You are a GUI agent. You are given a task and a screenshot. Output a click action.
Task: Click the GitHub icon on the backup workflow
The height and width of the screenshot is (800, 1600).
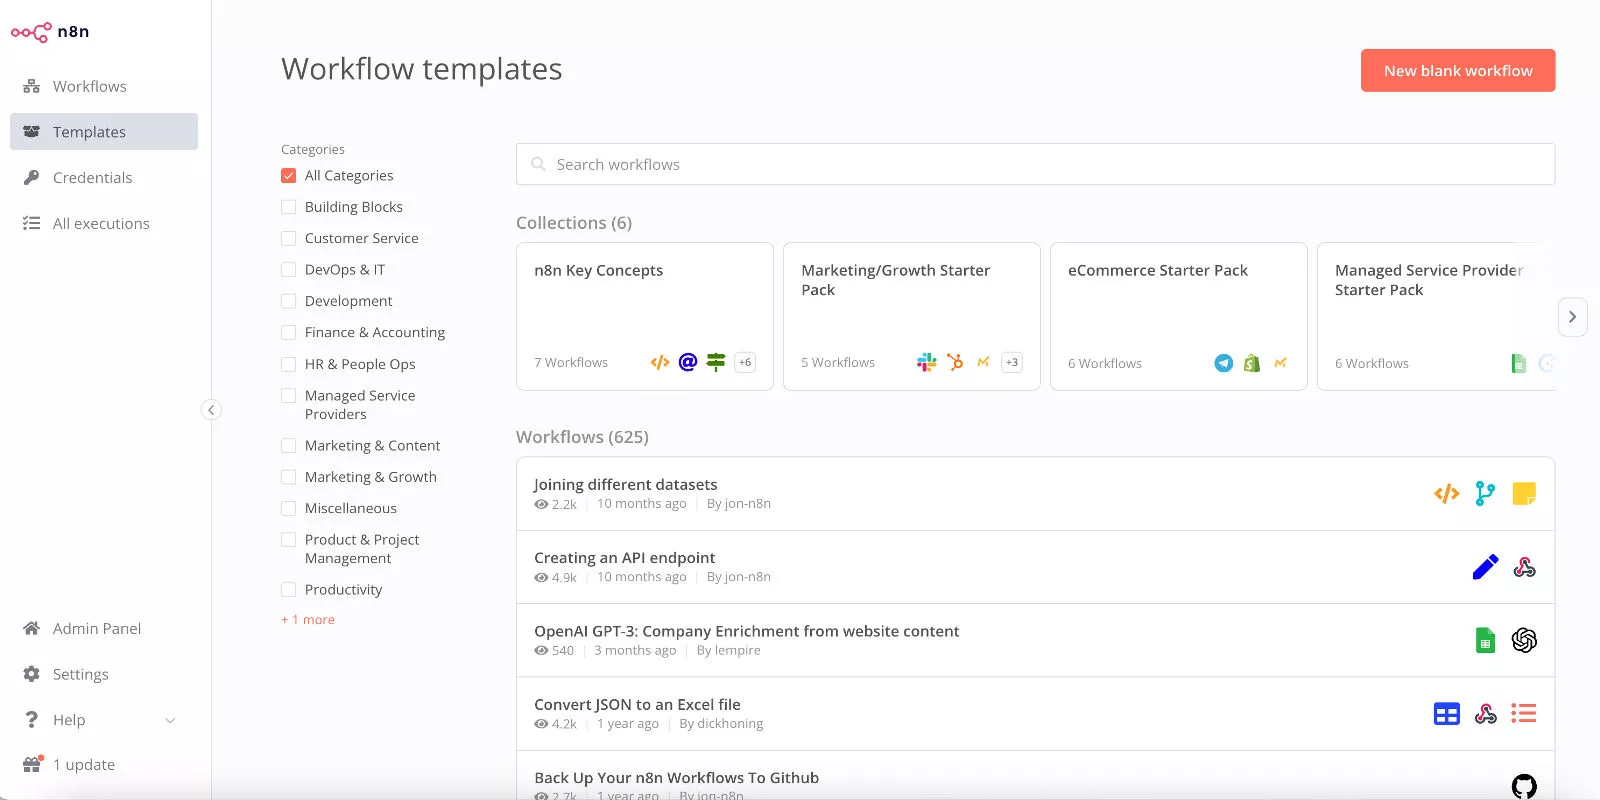pos(1523,786)
